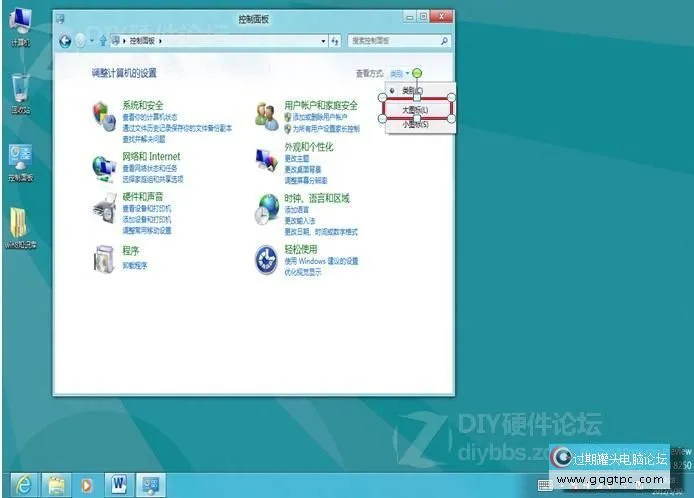Click the Ease of Access (轻松使用) icon
This screenshot has width=694, height=498.
click(266, 259)
